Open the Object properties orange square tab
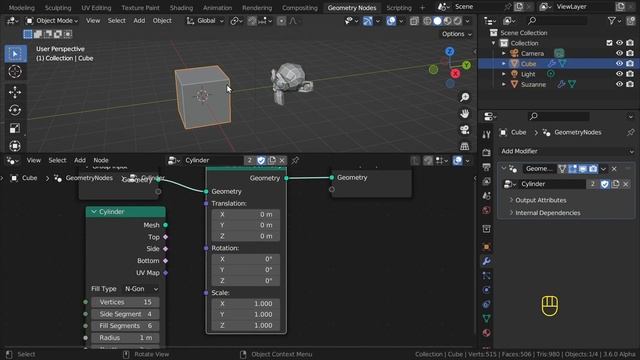The height and width of the screenshot is (360, 640). click(486, 247)
